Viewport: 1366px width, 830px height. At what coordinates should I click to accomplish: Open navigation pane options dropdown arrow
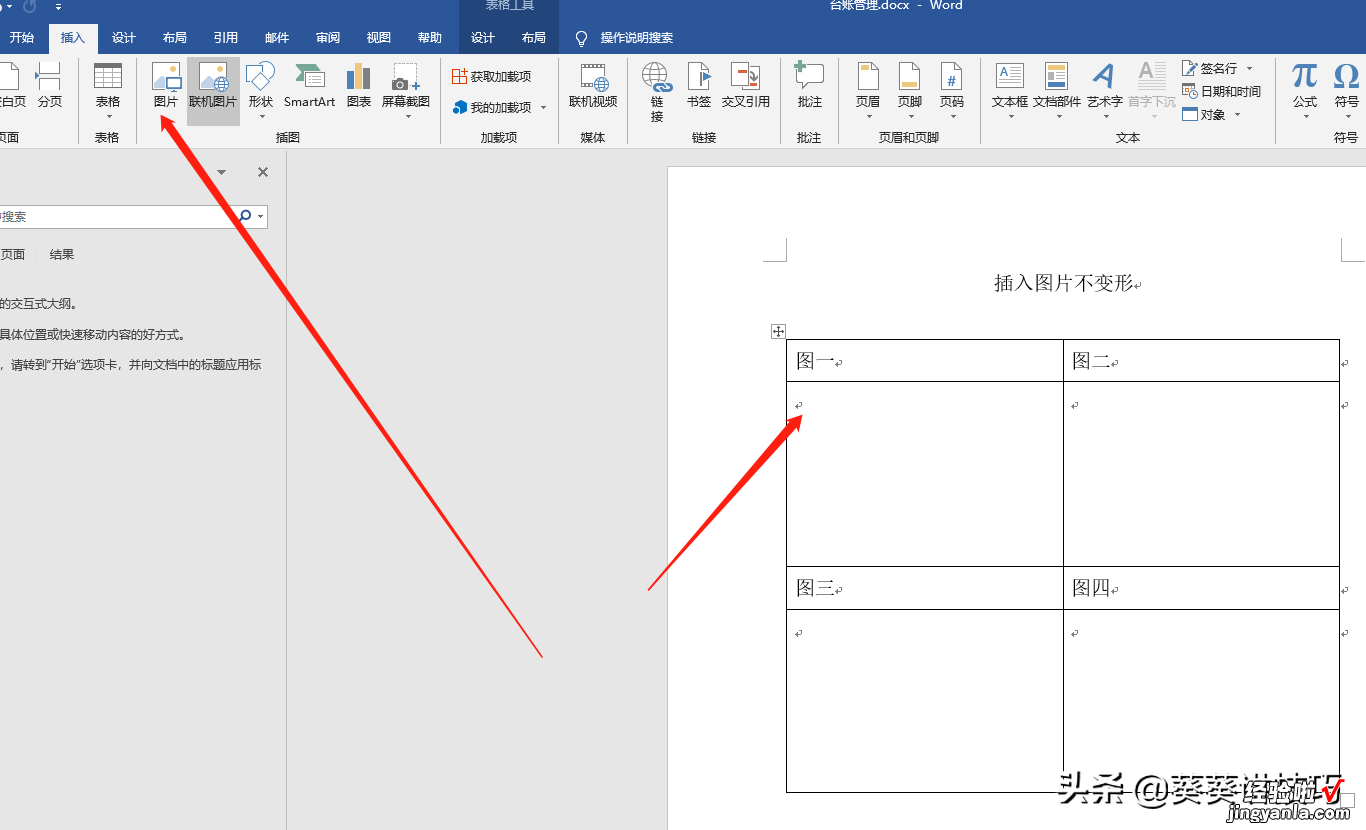click(222, 172)
